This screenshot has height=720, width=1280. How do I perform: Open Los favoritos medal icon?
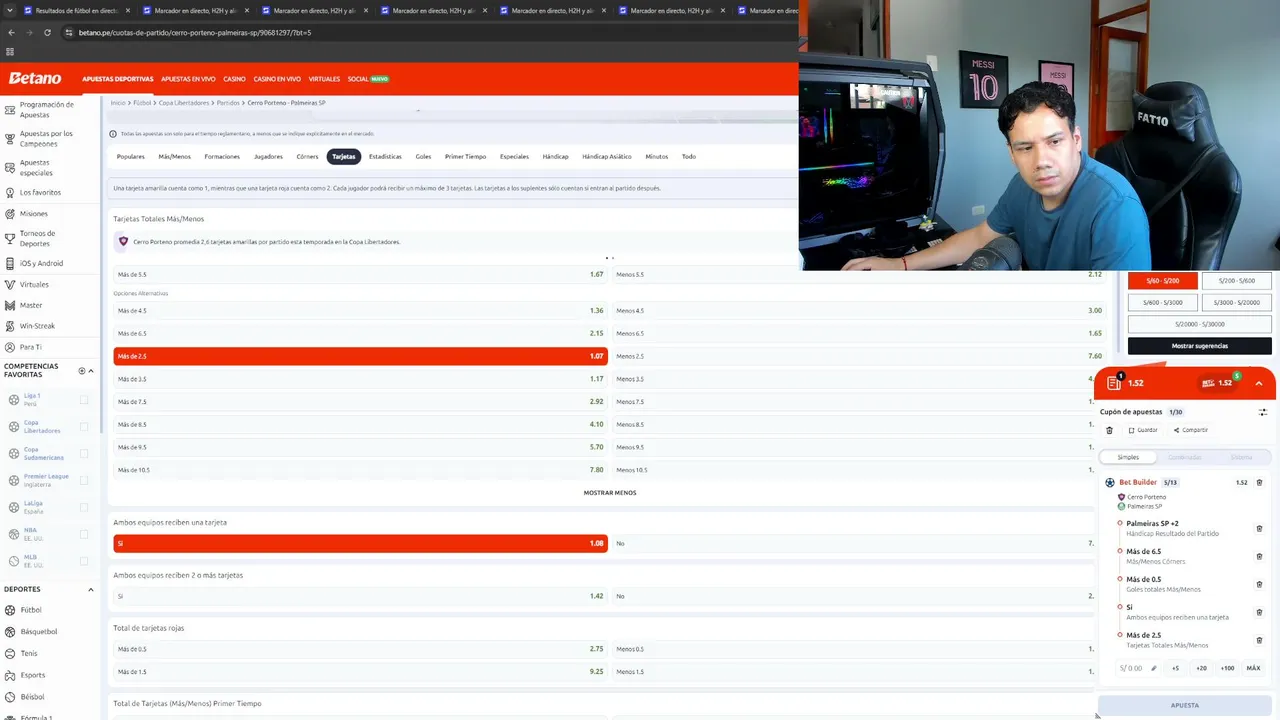click(10, 192)
